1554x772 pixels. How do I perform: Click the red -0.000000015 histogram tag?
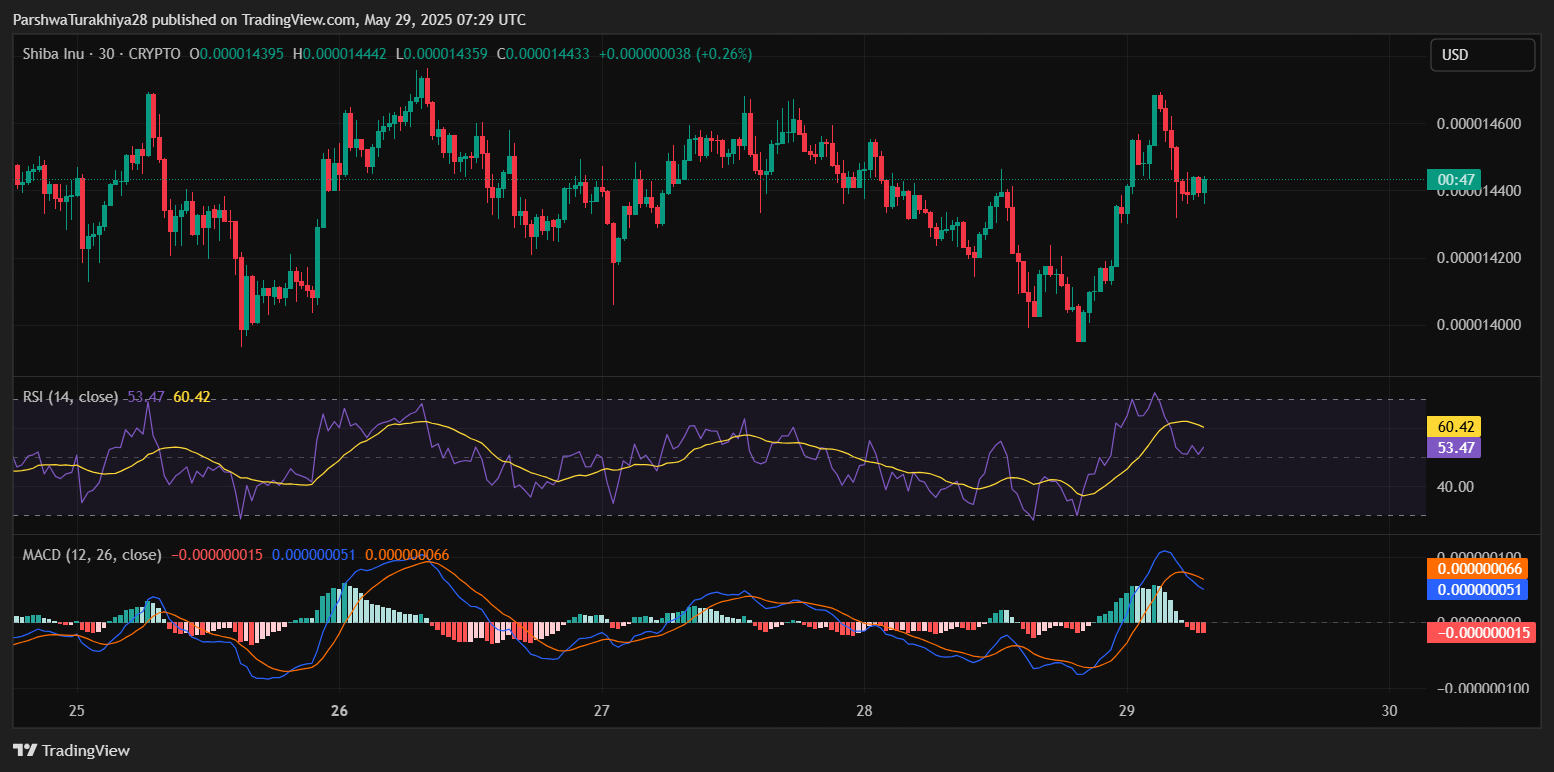click(x=1480, y=632)
